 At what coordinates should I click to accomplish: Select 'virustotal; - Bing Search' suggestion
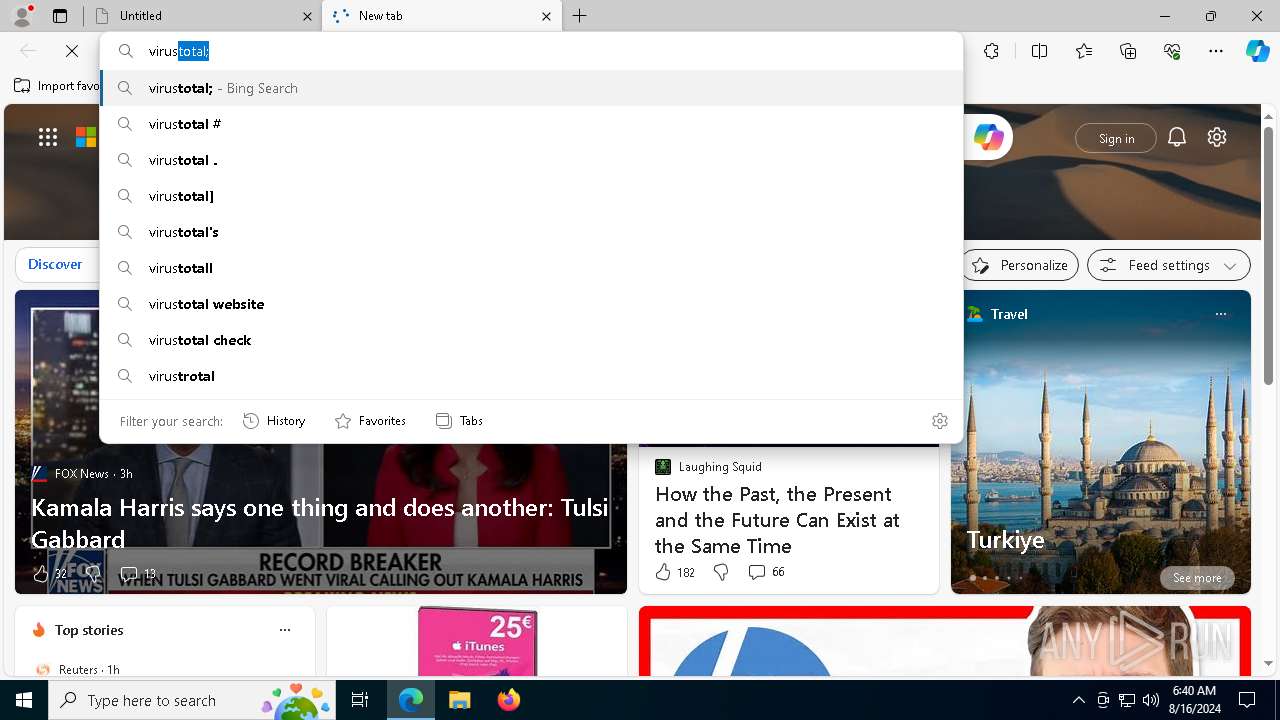coord(531,88)
